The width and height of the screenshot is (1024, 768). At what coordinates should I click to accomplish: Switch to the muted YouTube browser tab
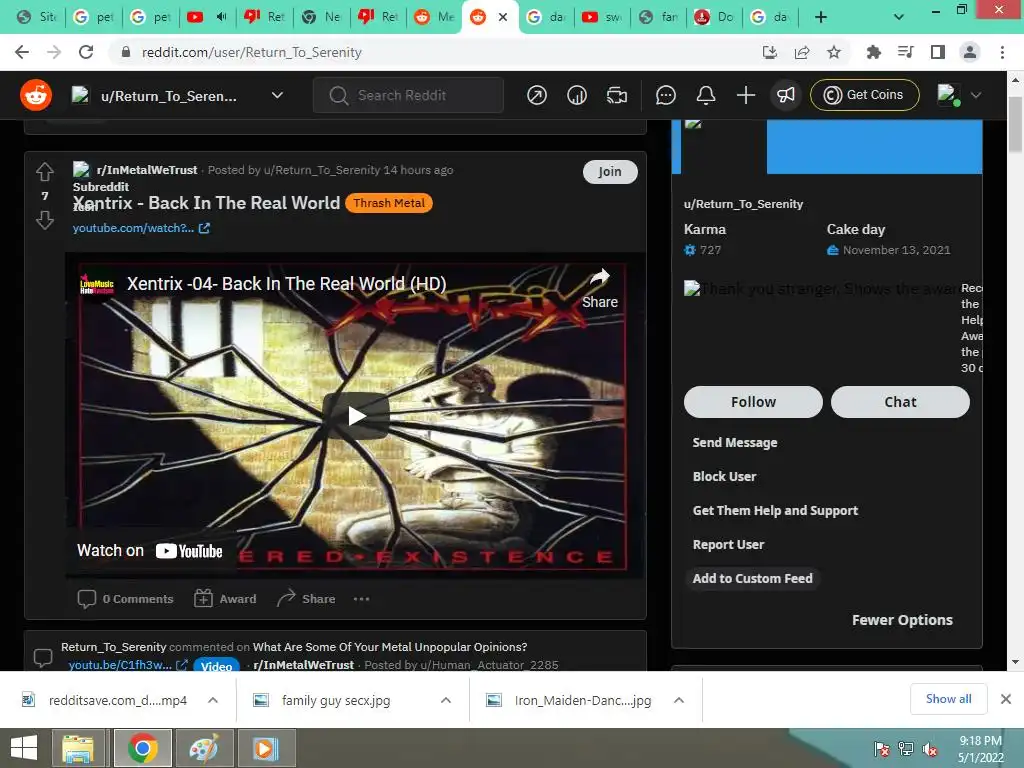pyautogui.click(x=207, y=17)
